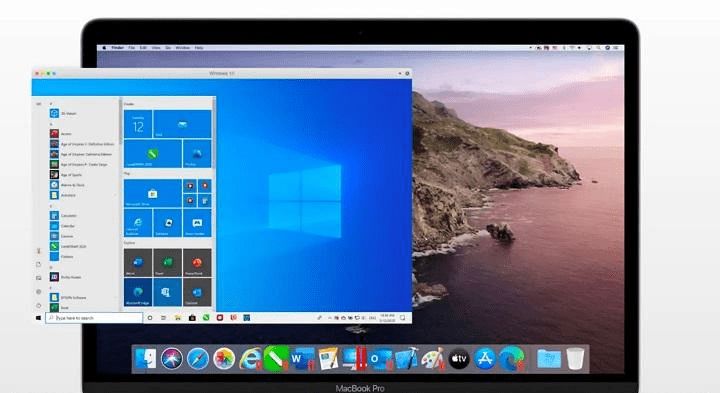Screen dimensions: 720x393
Task: Open the Parallels window settings gear
Action: [x=407, y=73]
